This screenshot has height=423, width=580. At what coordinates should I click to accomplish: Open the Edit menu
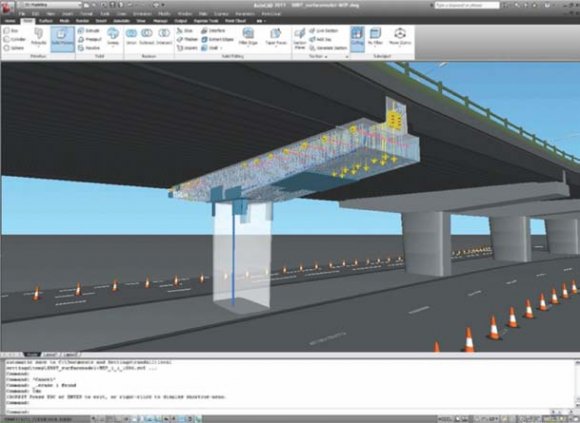pyautogui.click(x=36, y=14)
